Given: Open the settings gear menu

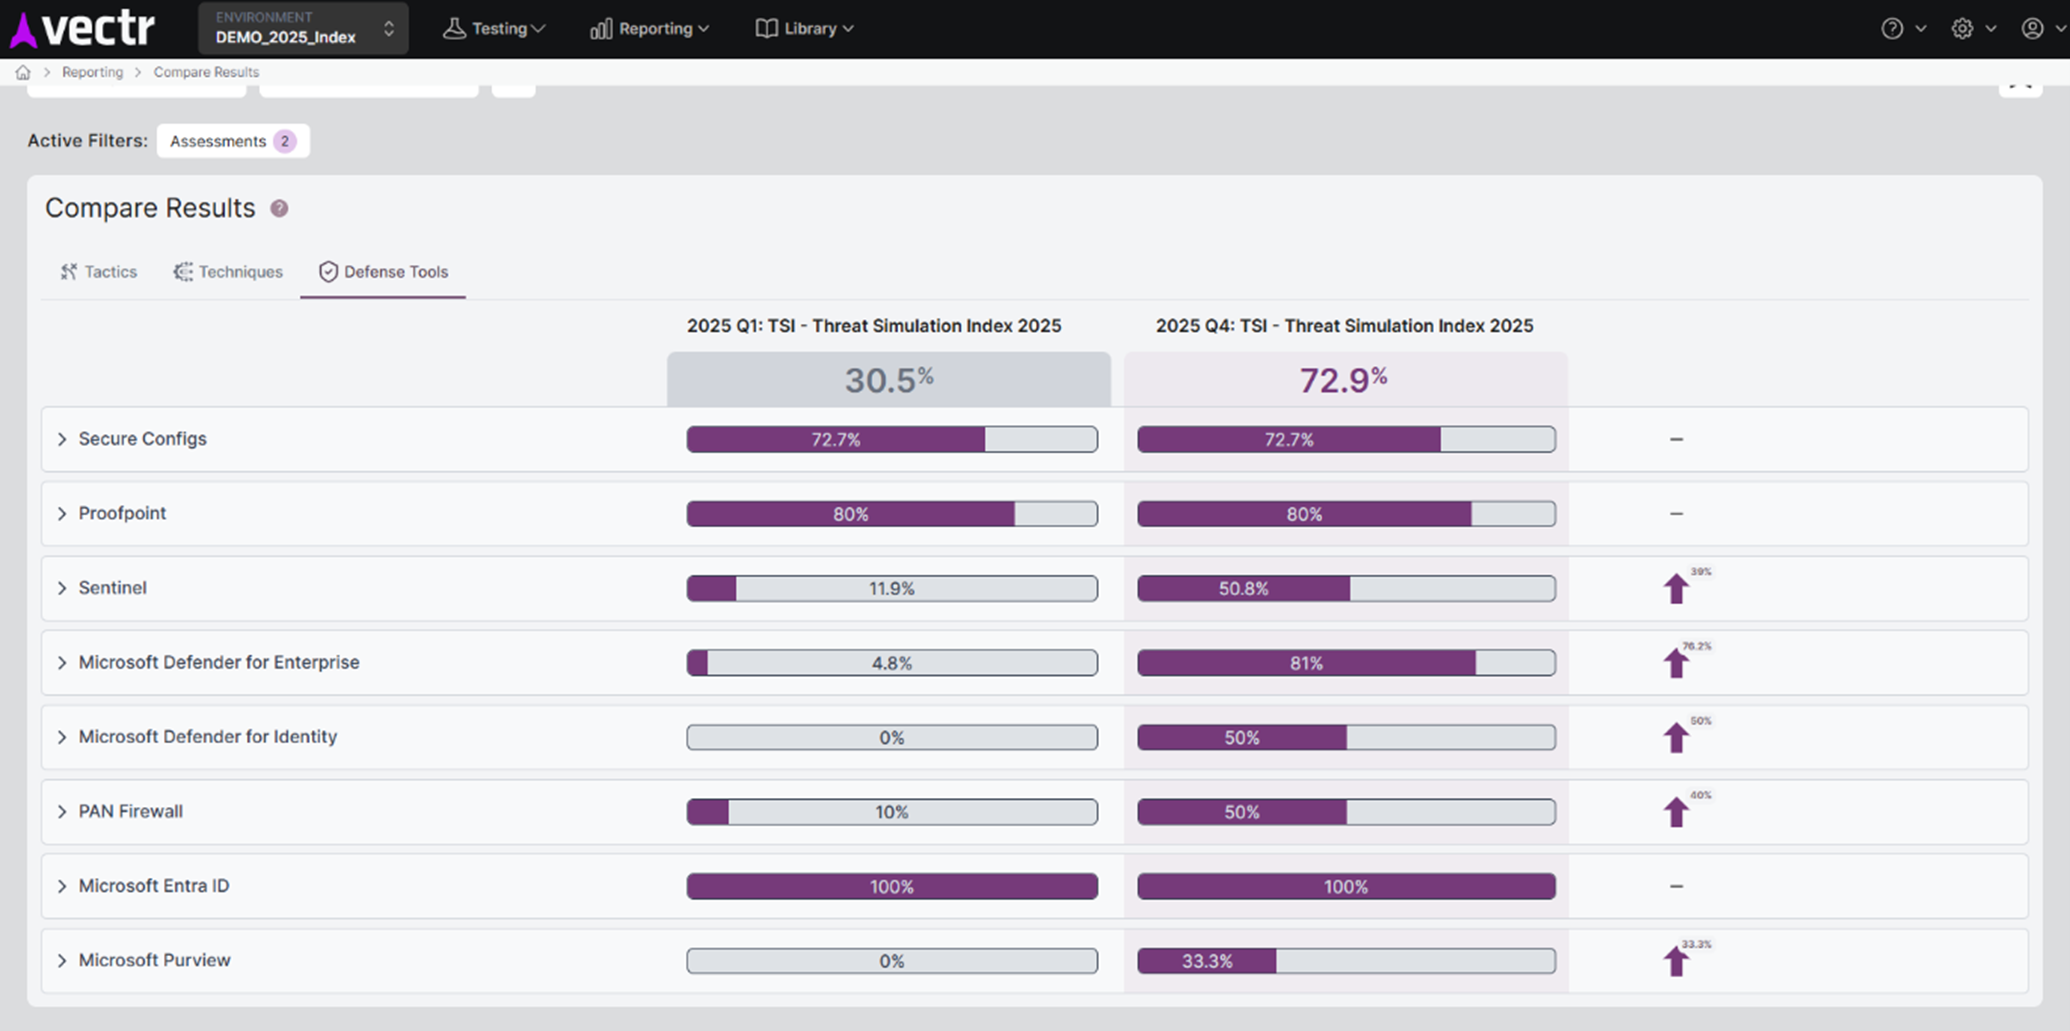Looking at the screenshot, I should tap(1962, 29).
